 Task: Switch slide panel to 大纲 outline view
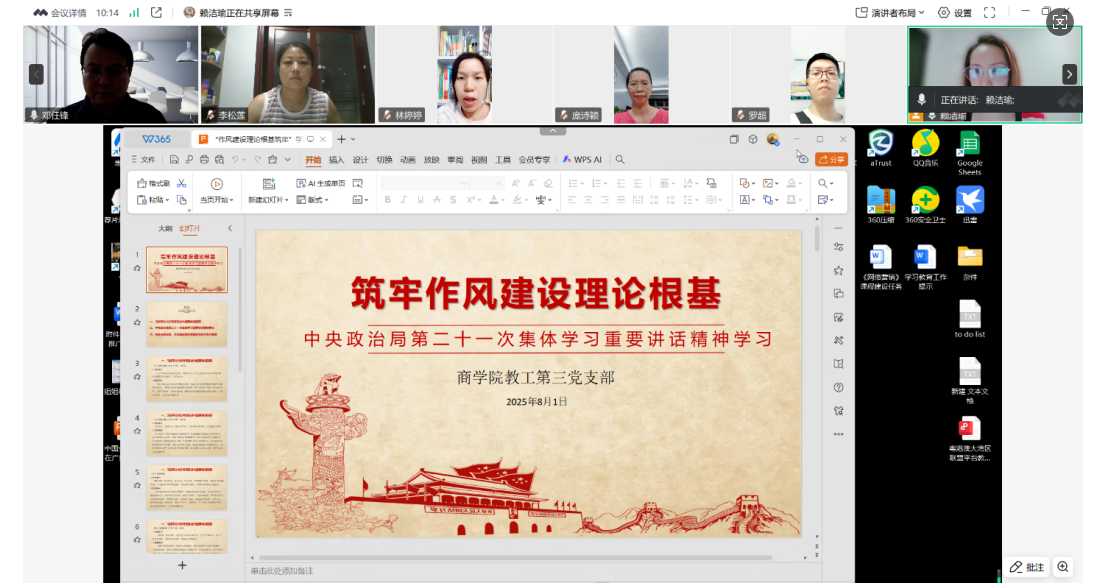pos(165,229)
